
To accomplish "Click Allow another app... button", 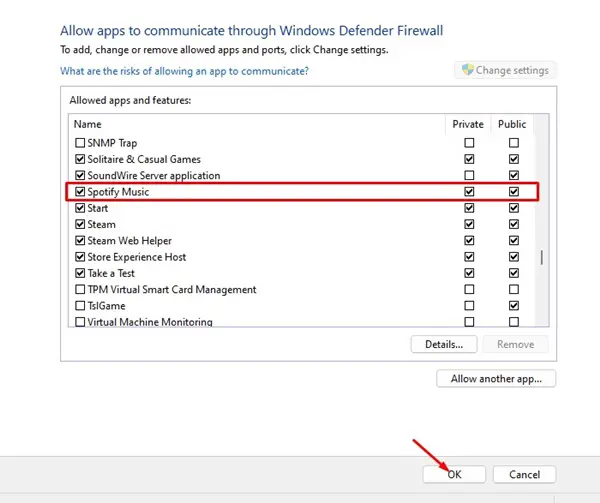I will coord(496,379).
